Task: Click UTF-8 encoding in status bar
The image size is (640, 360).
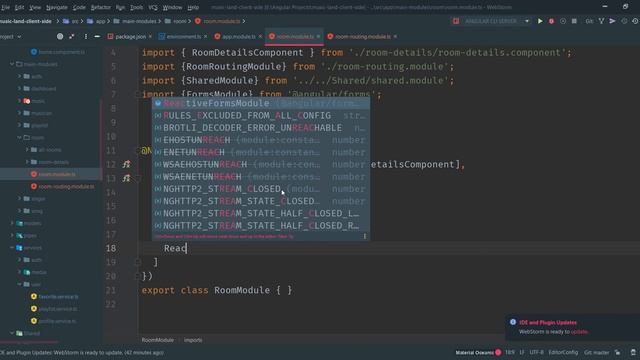Action: point(536,352)
